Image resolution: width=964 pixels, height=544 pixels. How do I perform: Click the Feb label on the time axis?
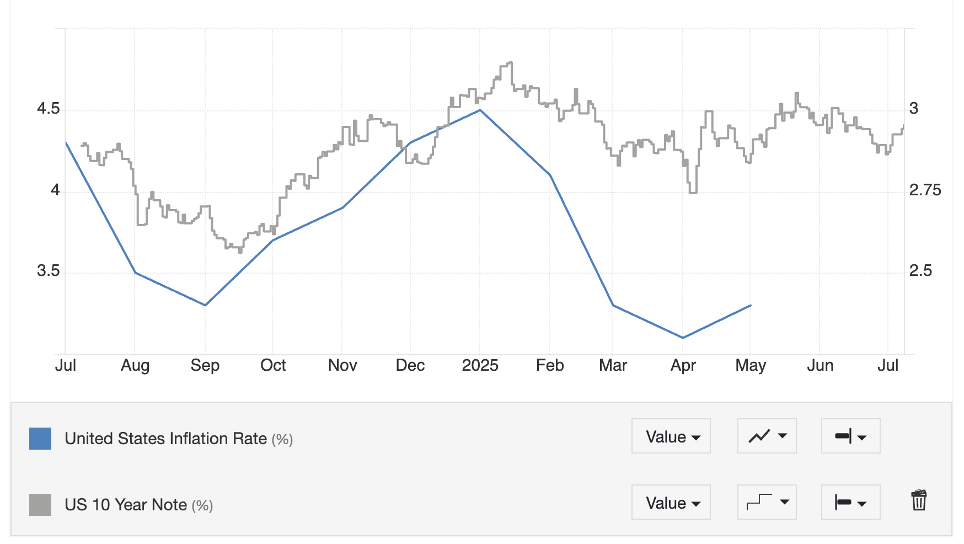(x=548, y=366)
